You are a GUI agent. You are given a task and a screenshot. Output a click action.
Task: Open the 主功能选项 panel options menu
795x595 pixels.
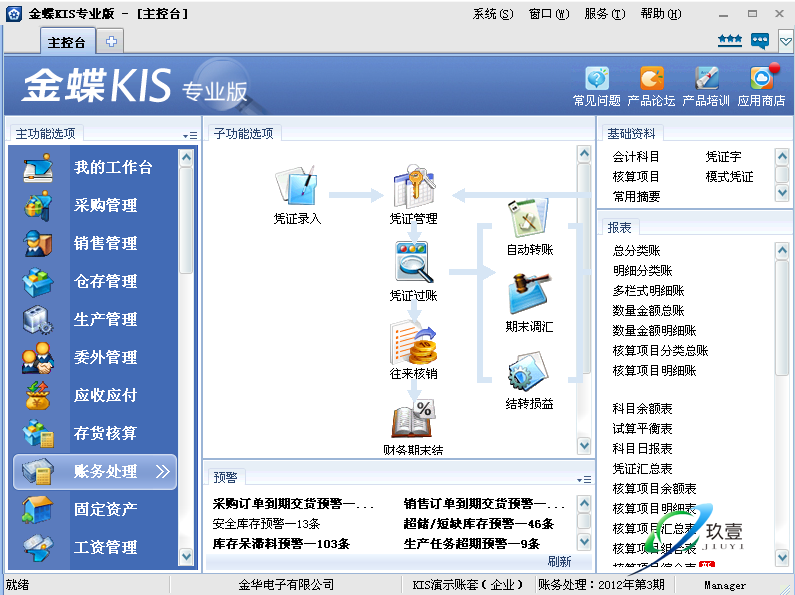(190, 136)
